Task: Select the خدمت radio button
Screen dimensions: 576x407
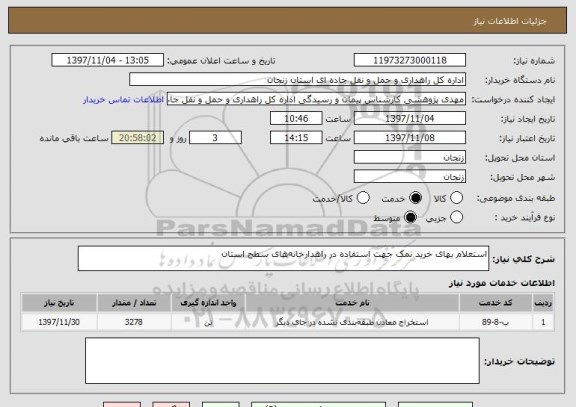Action: click(415, 198)
